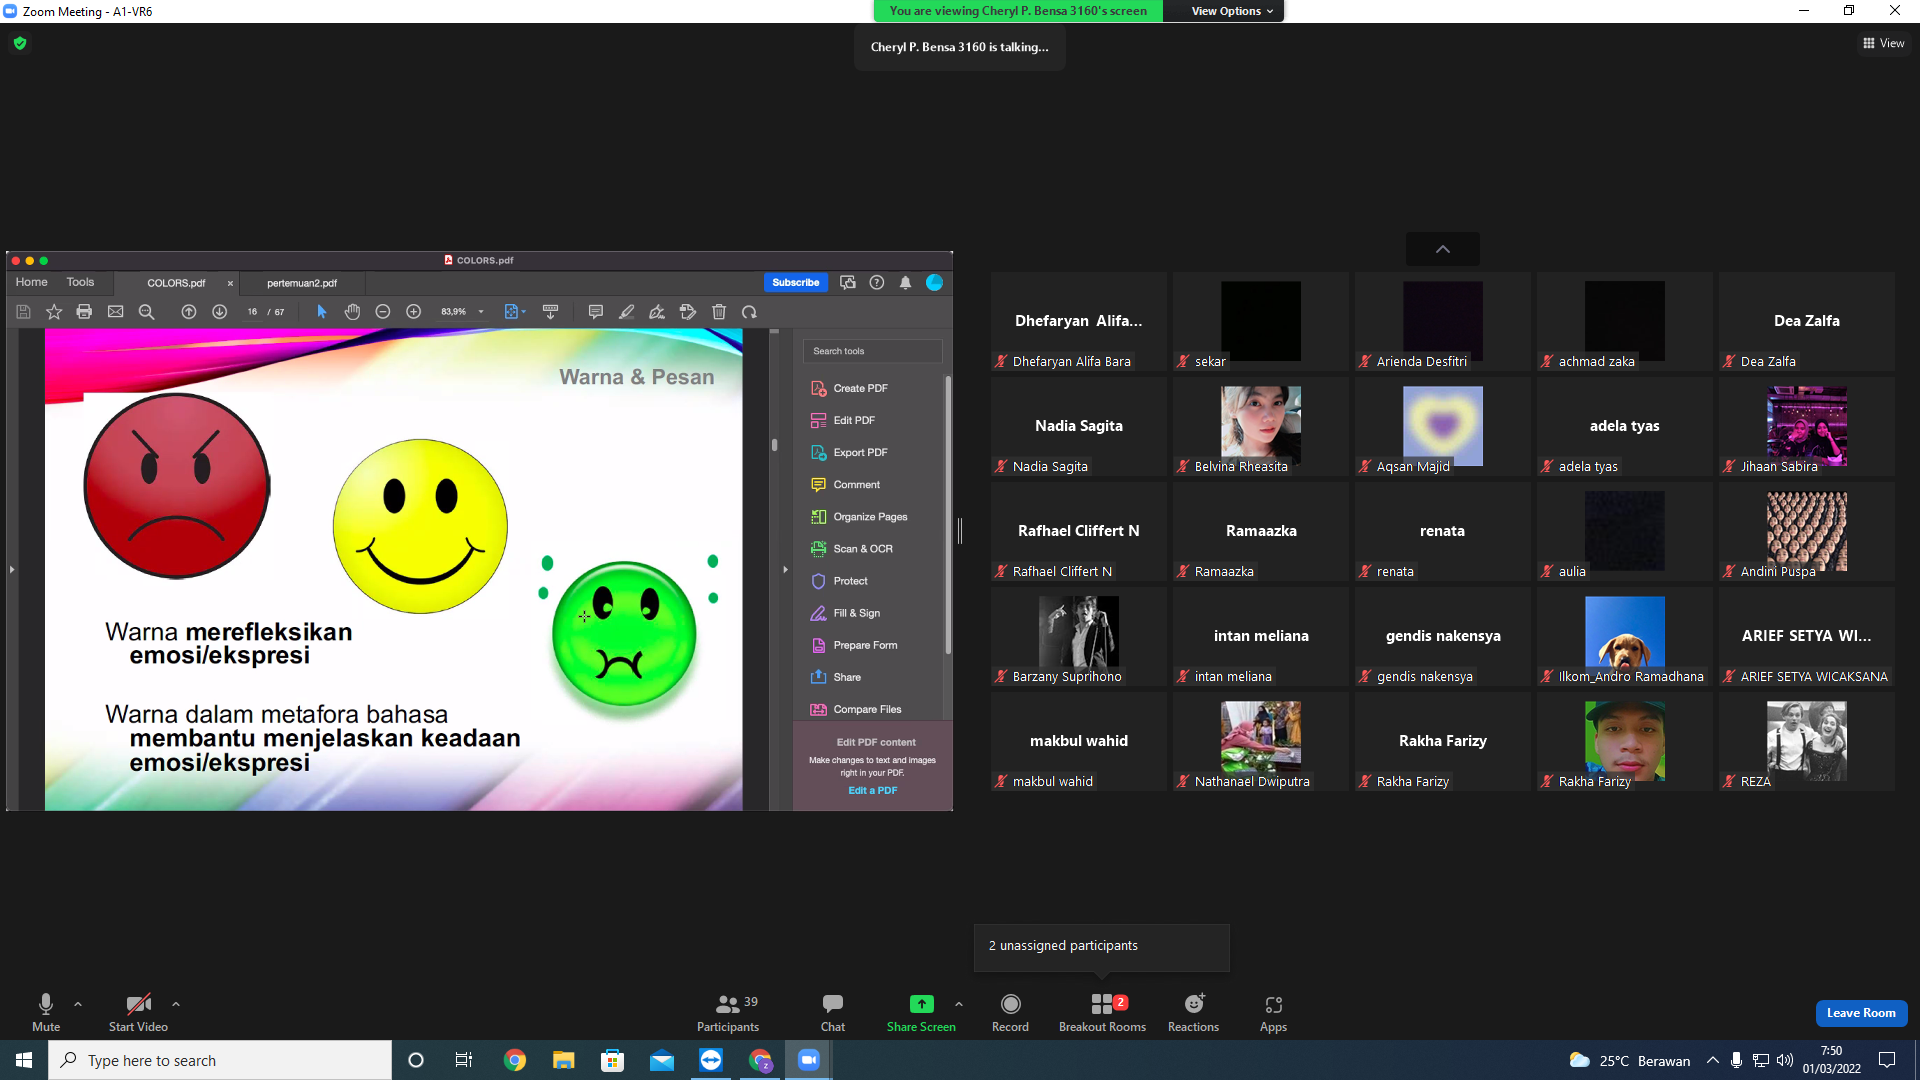The image size is (1920, 1080).
Task: Collapse the Acrobat right tools pane arrow
Action: (786, 570)
